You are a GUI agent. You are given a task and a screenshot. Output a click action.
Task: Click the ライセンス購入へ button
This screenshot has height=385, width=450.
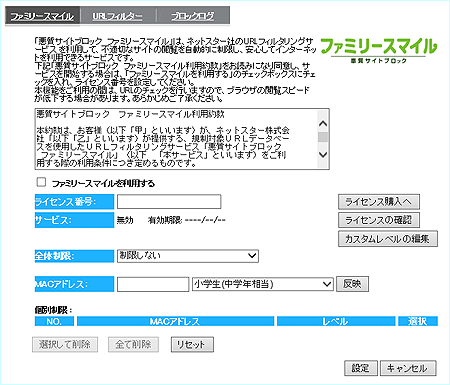coord(379,202)
